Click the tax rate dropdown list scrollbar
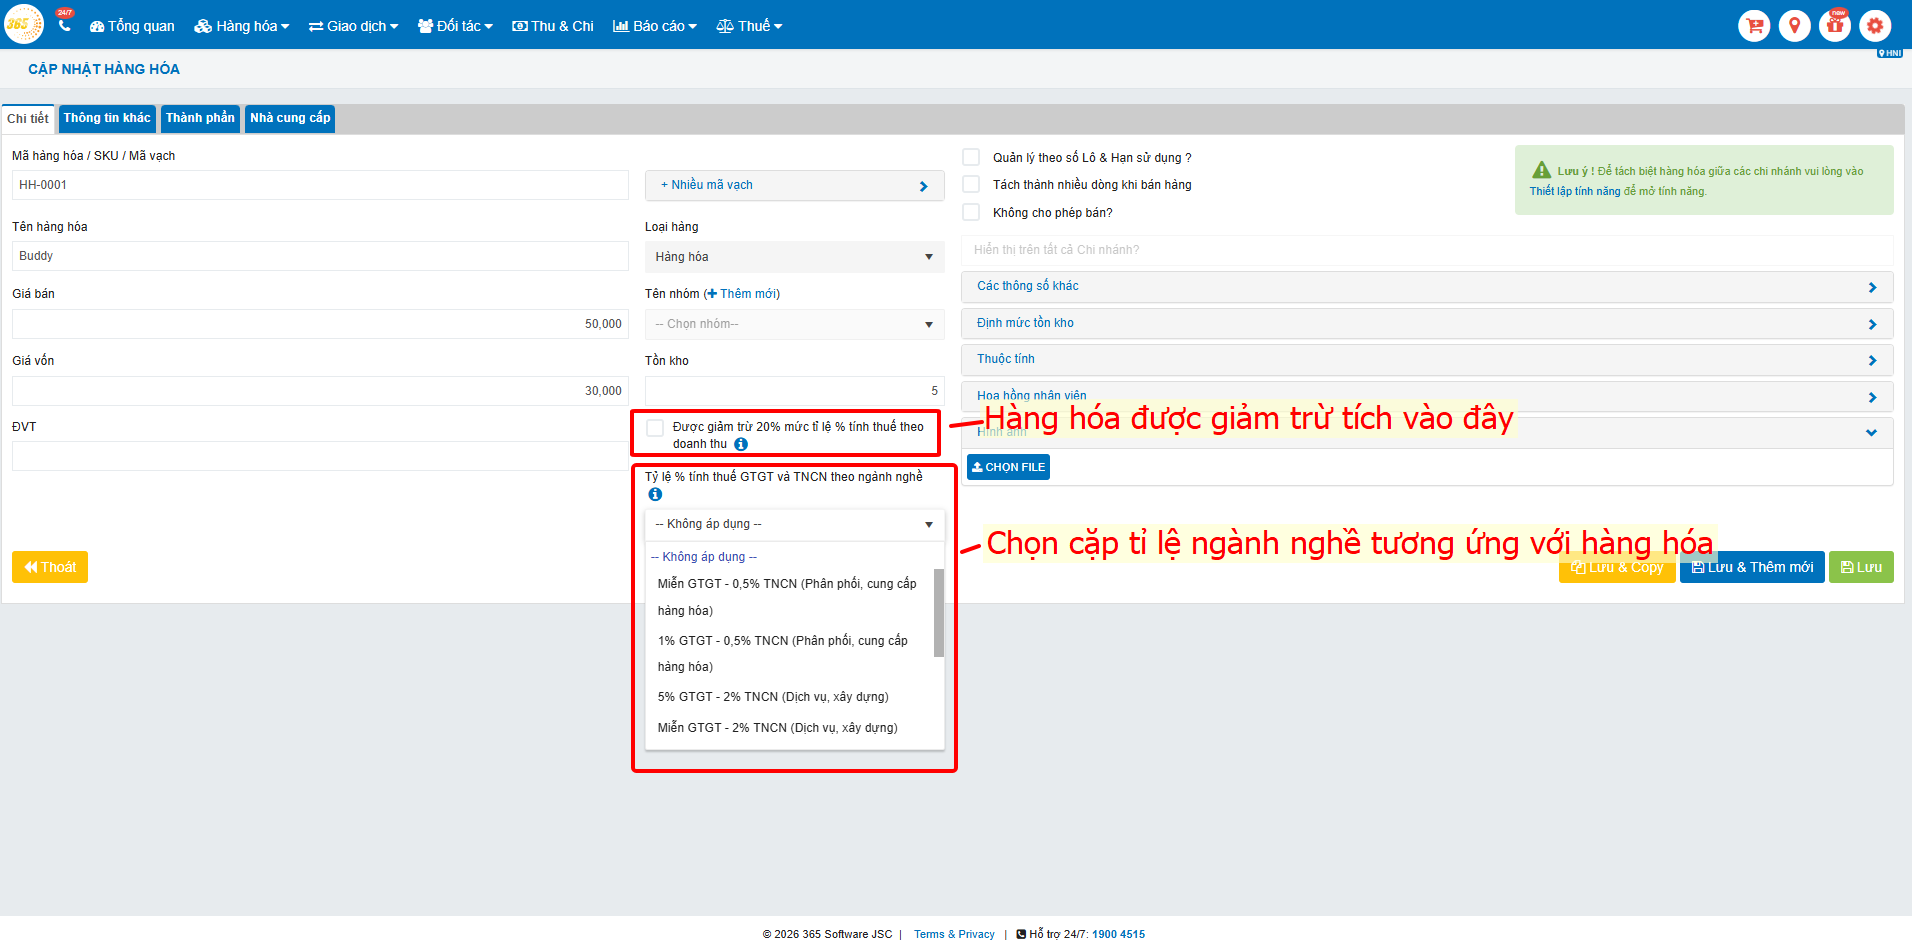1912x952 pixels. [x=938, y=613]
